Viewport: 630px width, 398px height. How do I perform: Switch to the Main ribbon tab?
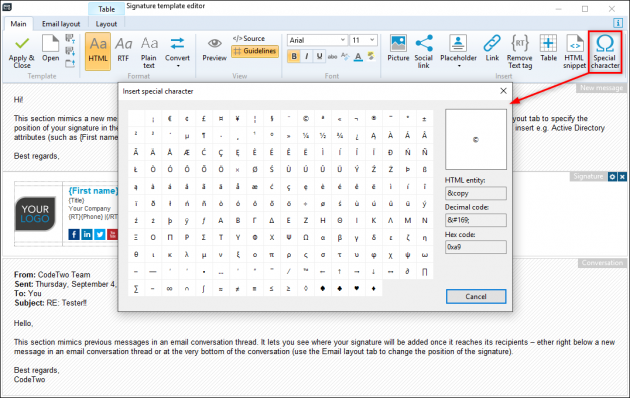(x=18, y=24)
